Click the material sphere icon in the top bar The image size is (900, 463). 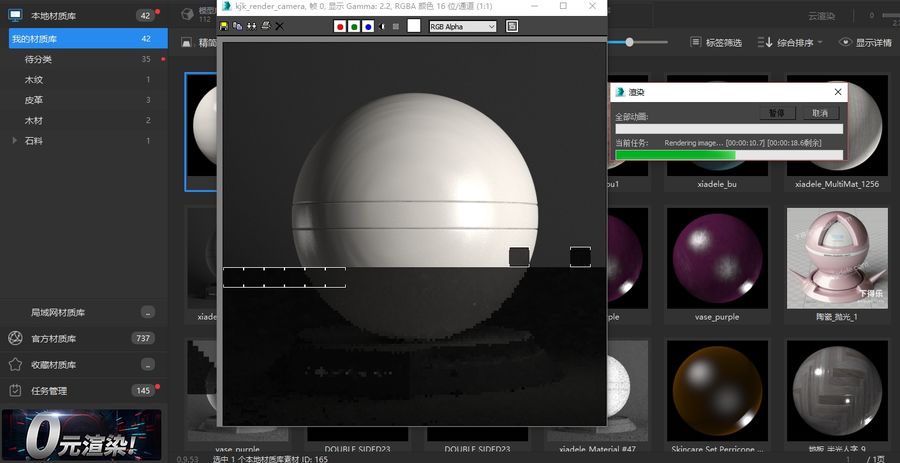point(187,14)
